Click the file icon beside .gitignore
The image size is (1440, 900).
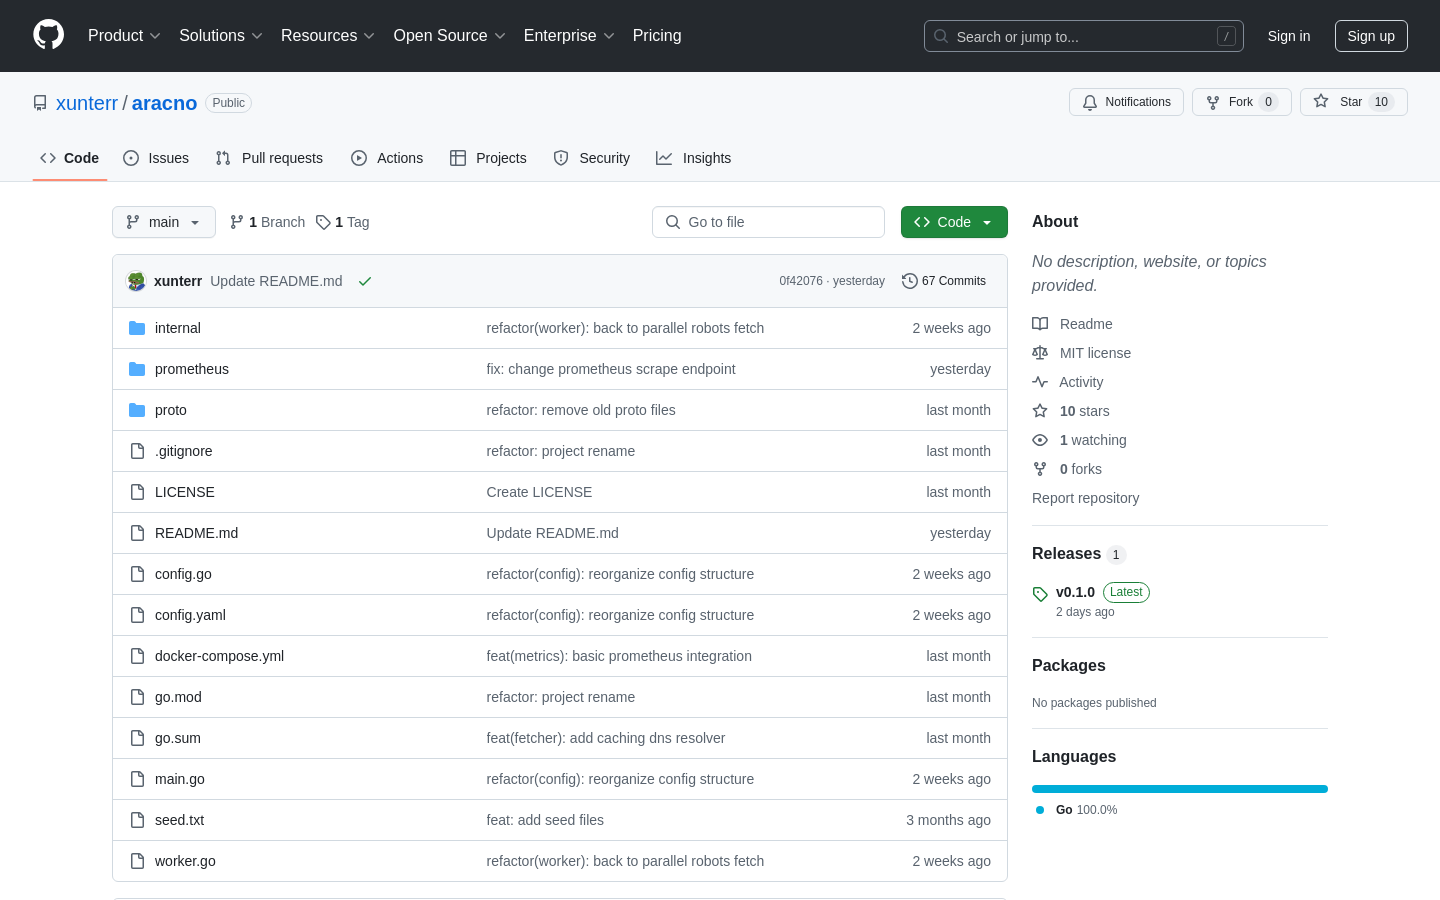click(x=137, y=451)
